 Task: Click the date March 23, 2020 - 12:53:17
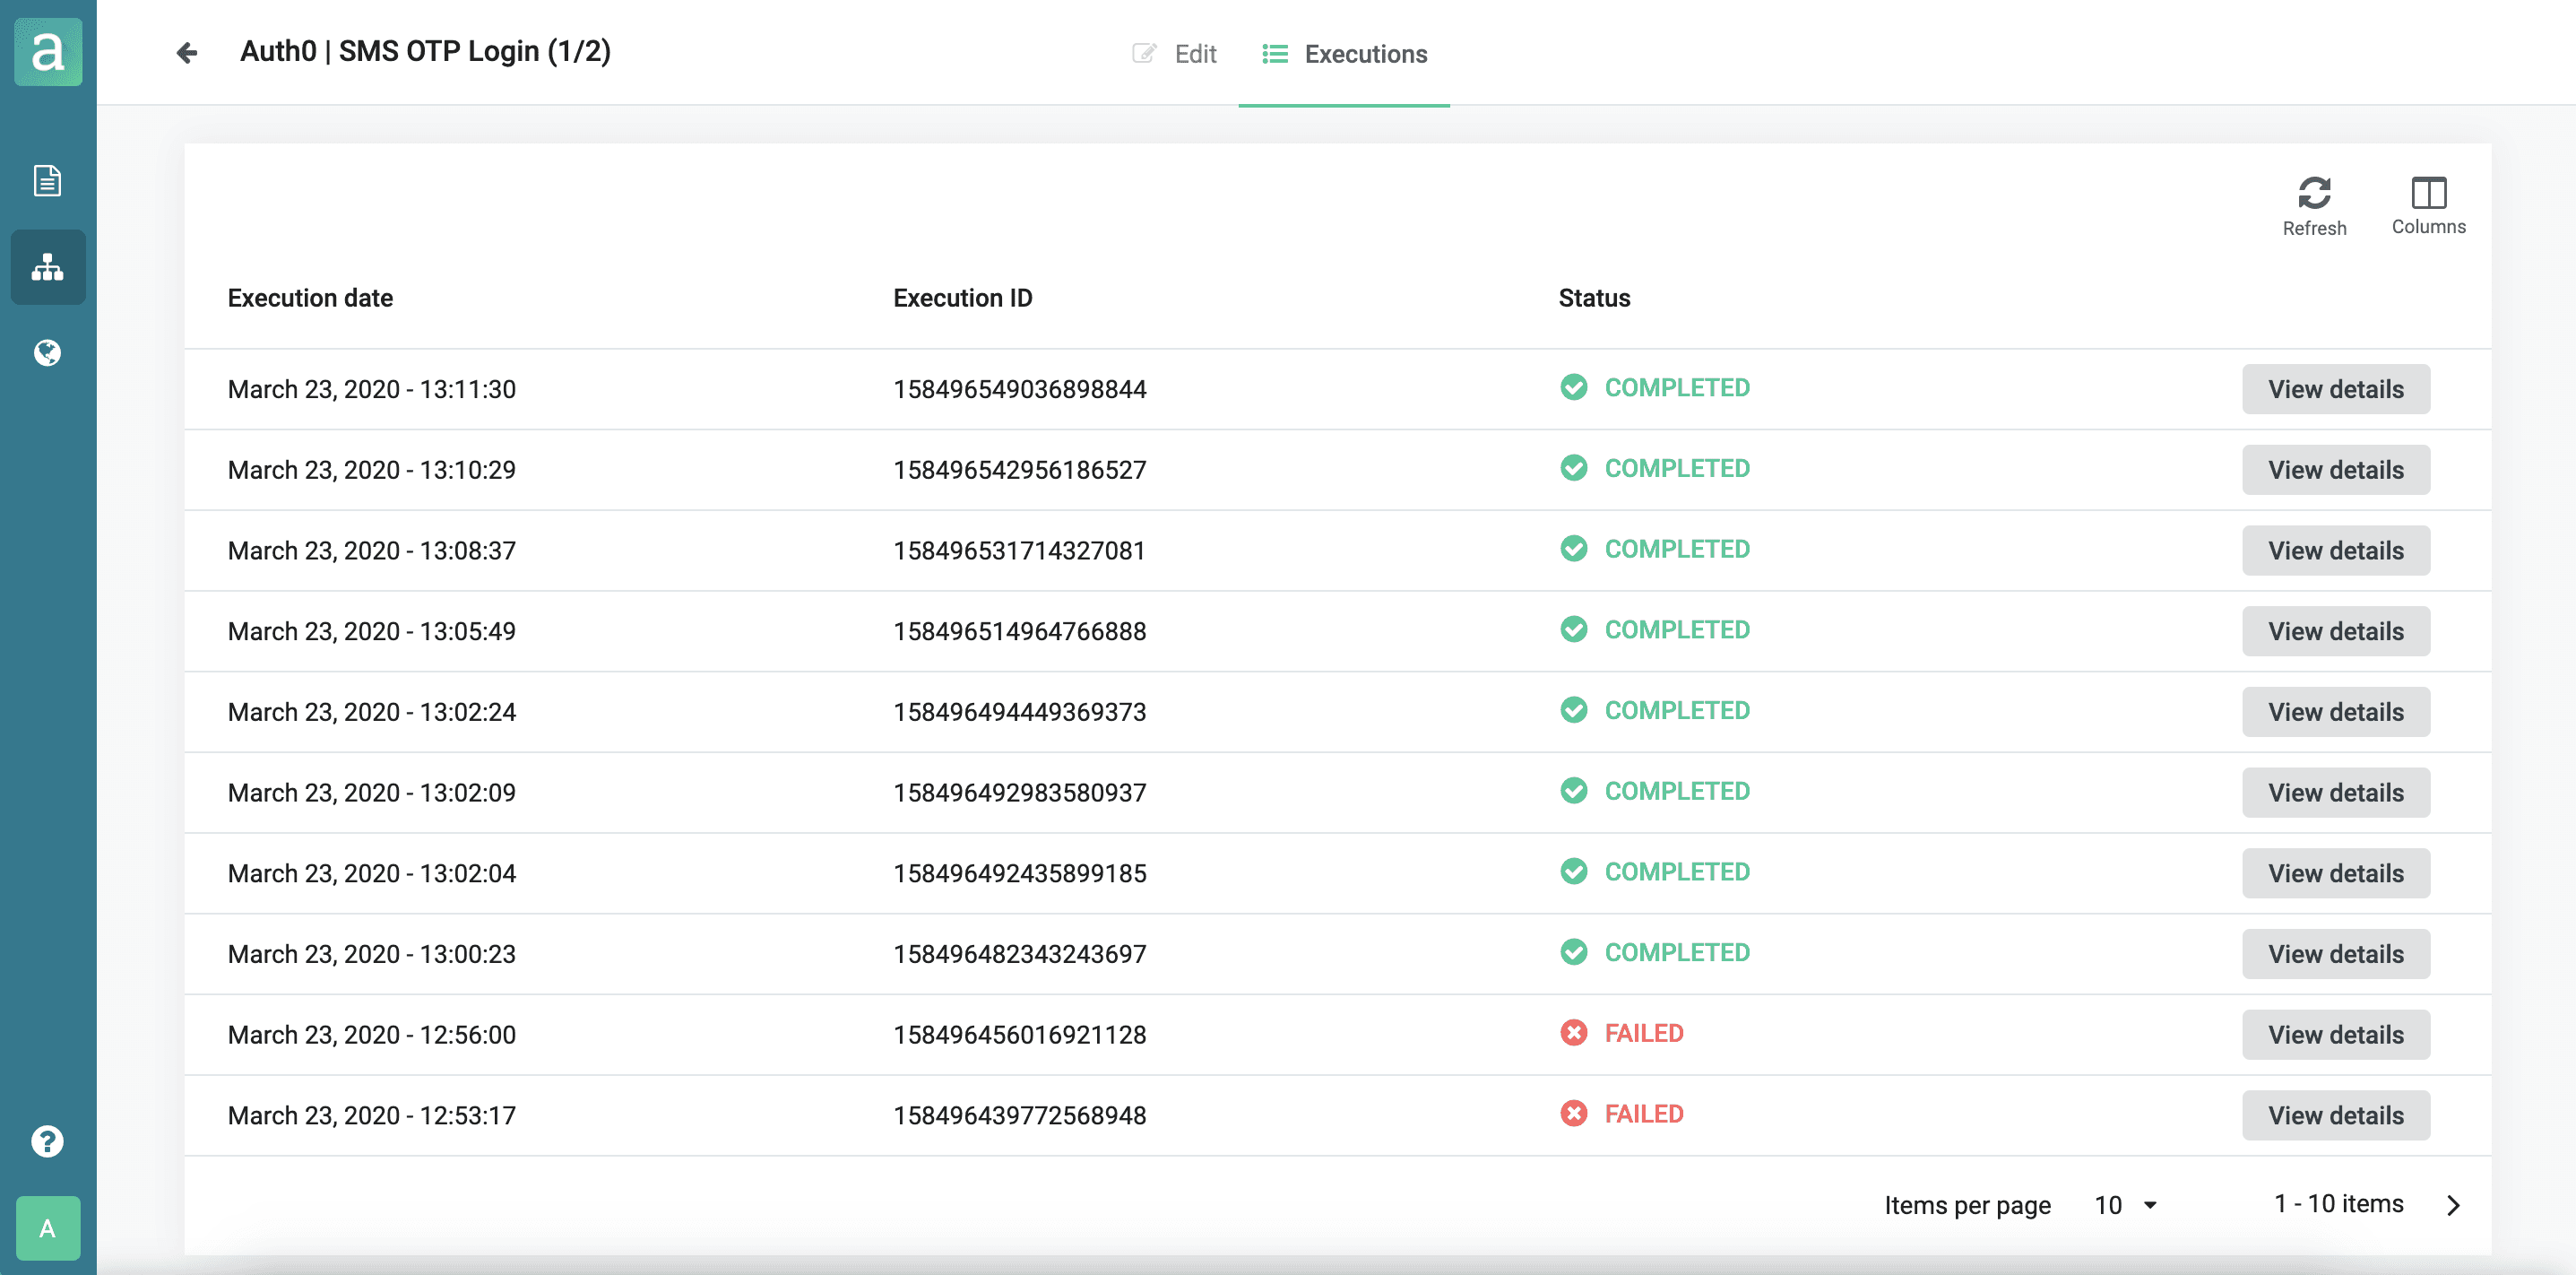(371, 1115)
